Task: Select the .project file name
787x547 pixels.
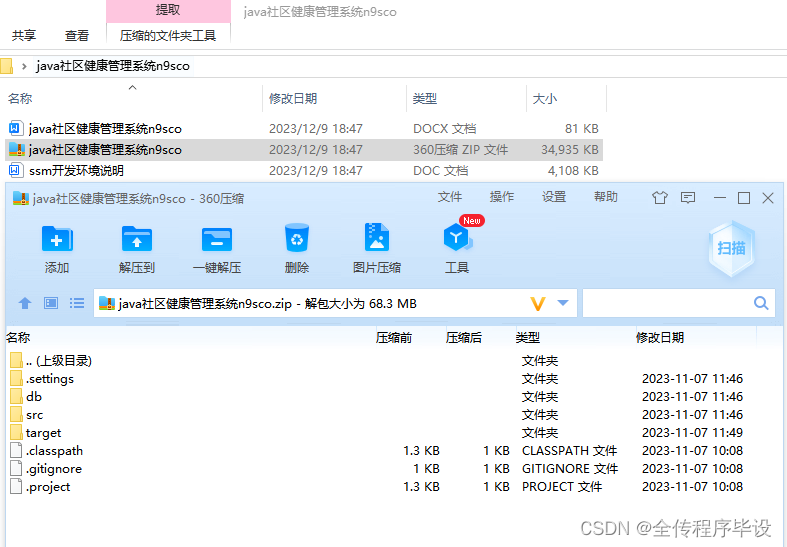Action: pyautogui.click(x=48, y=487)
